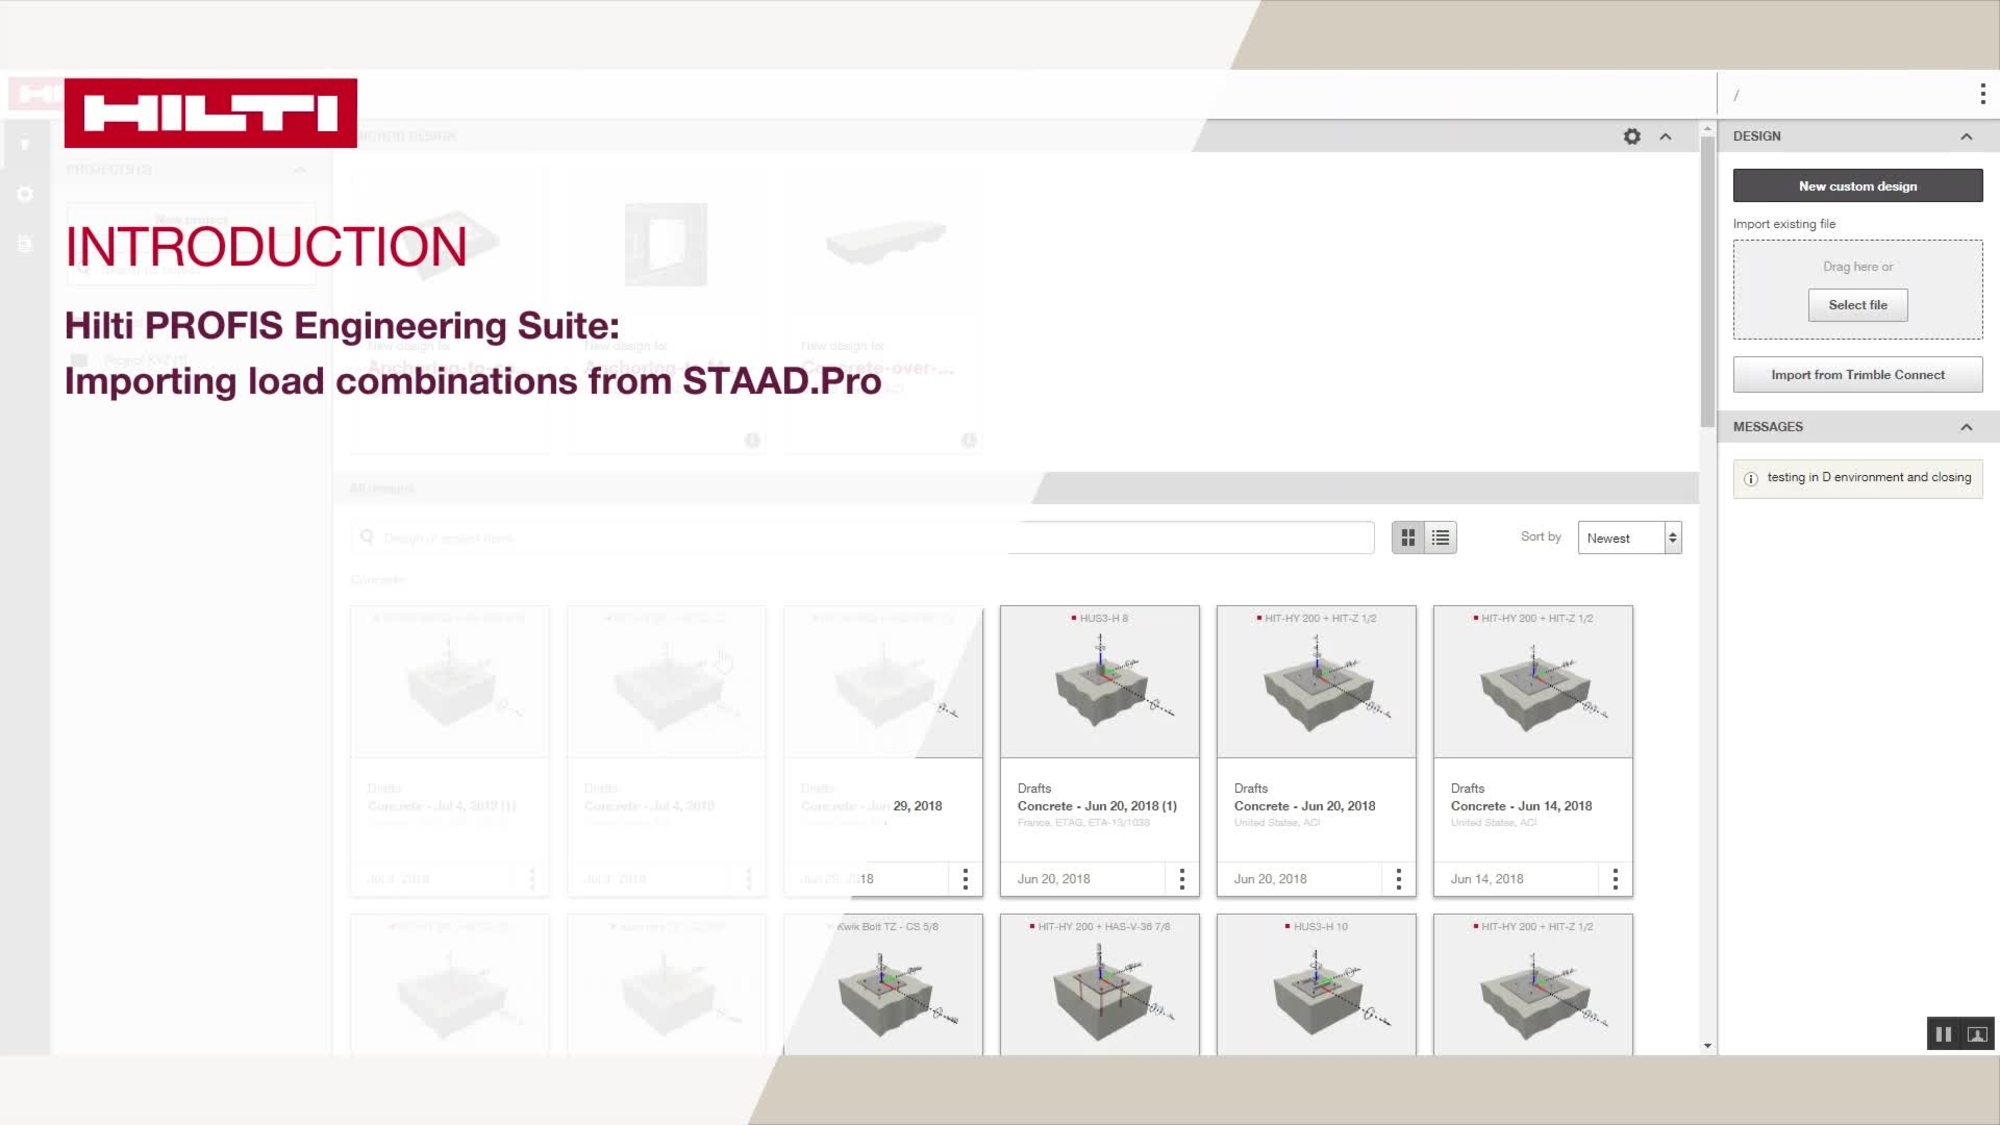This screenshot has height=1125, width=2000.
Task: Switch designs to grid view
Action: point(1408,537)
